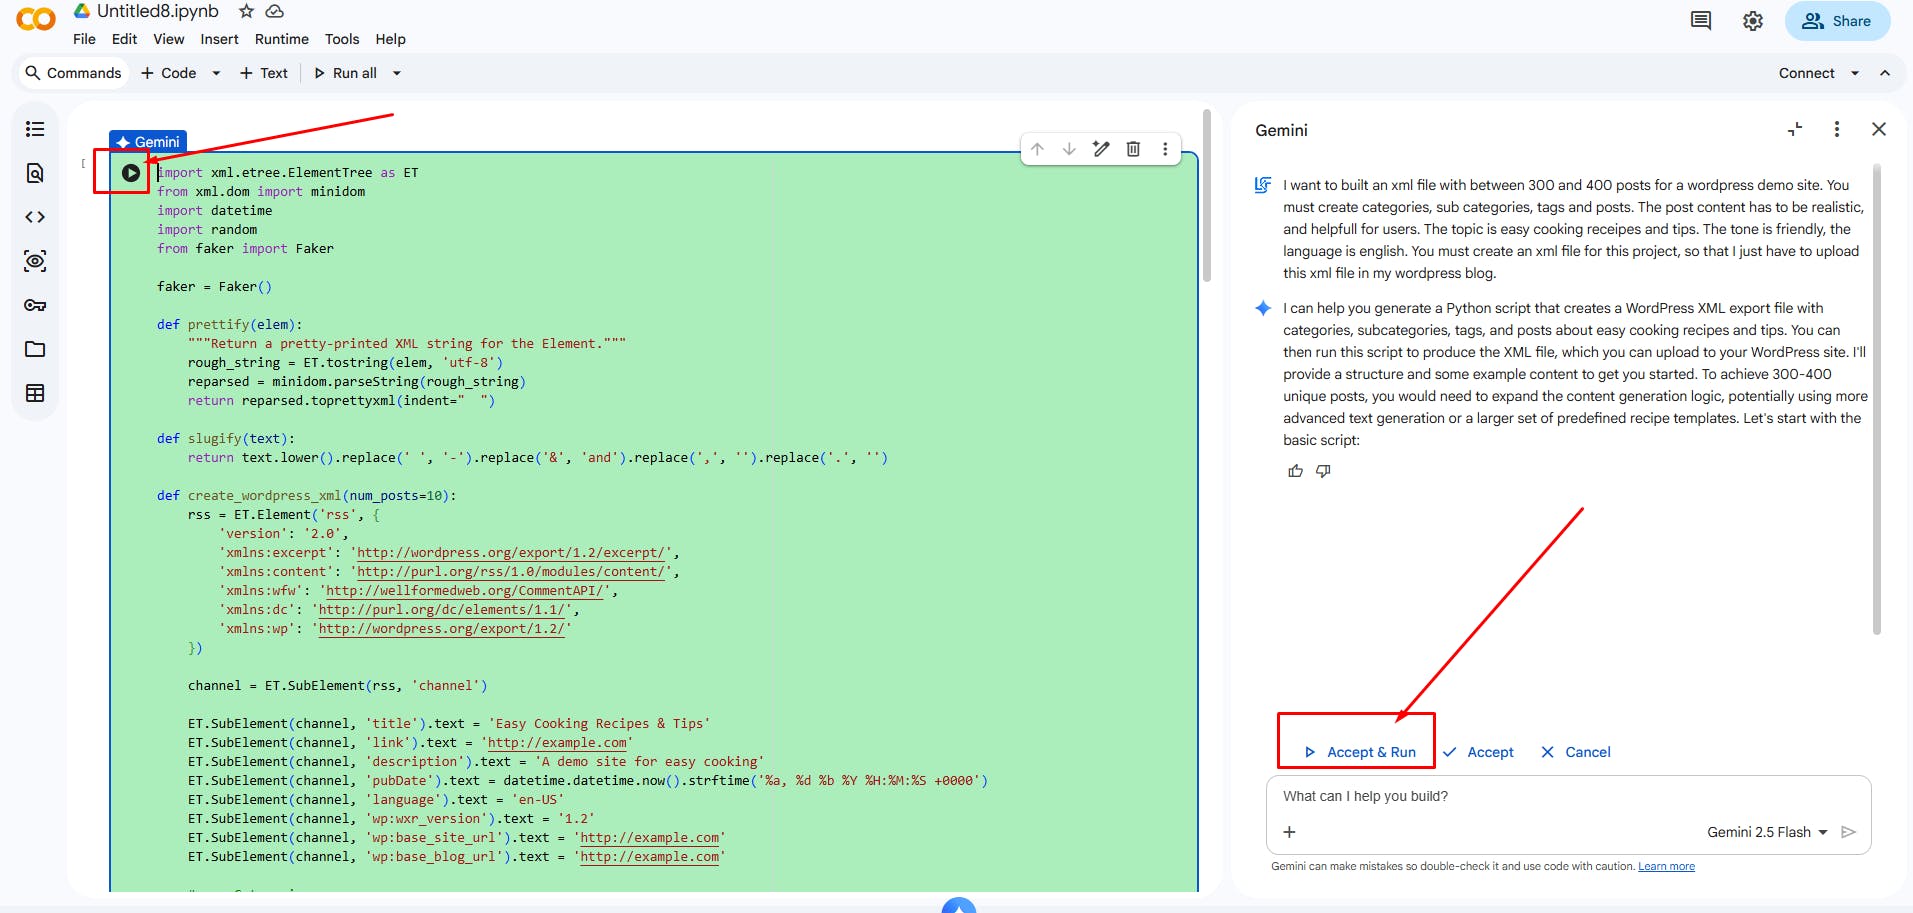Open the data table sidebar icon
The image size is (1913, 913).
[x=35, y=393]
